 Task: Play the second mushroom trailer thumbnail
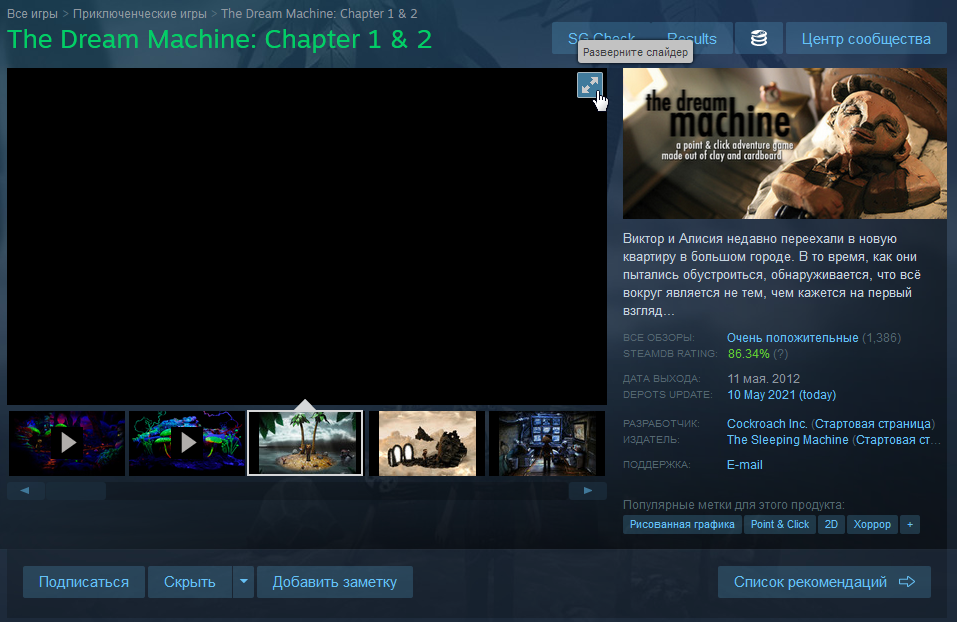(187, 443)
